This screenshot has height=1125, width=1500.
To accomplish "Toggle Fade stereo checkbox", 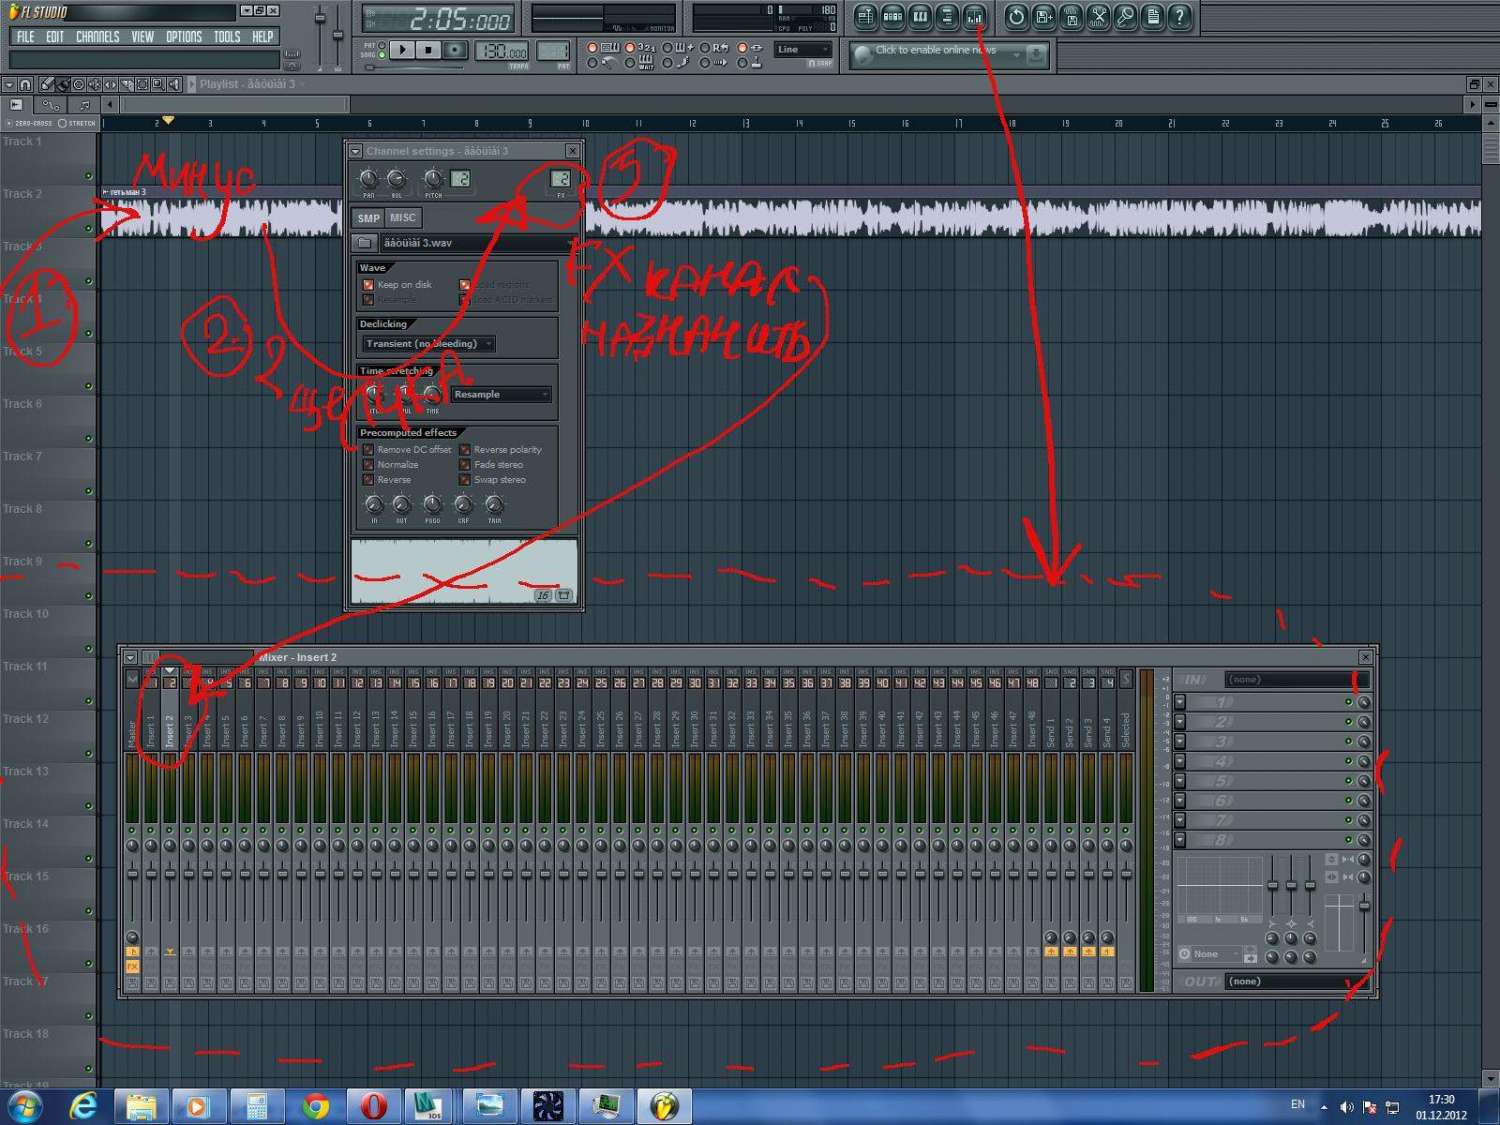I will pyautogui.click(x=464, y=465).
